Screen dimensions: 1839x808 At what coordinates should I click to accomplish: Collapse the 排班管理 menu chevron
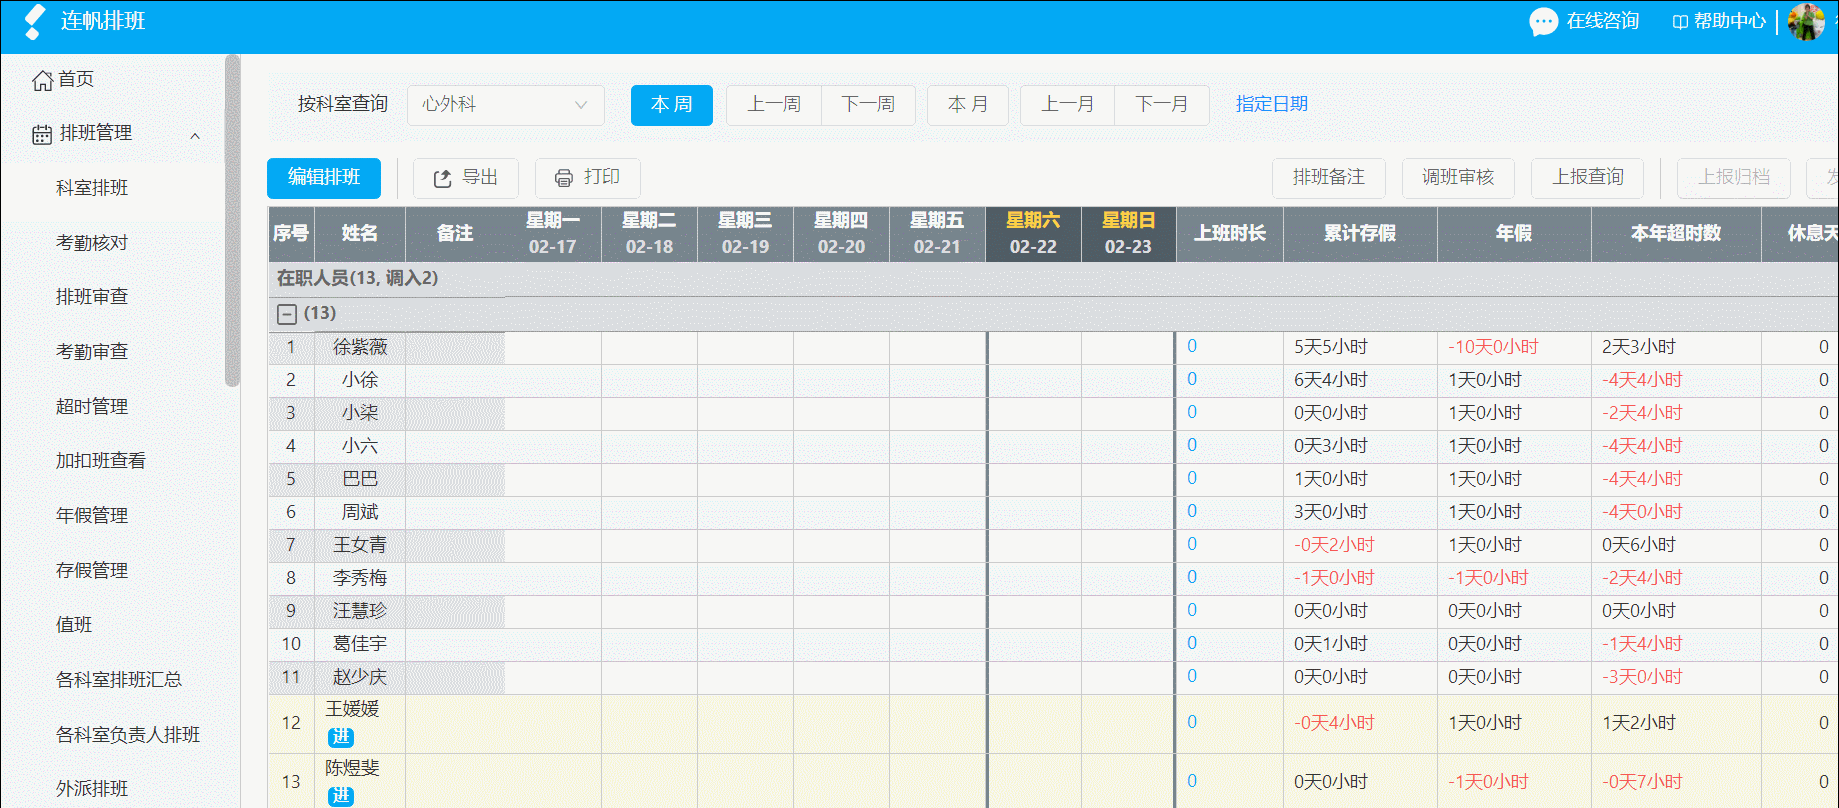point(195,135)
